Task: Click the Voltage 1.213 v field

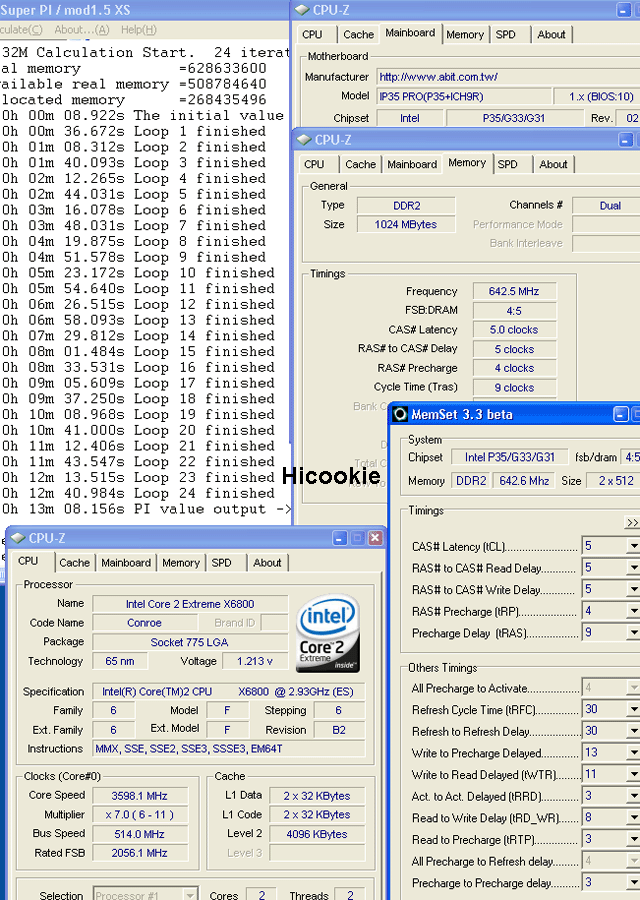Action: (255, 661)
